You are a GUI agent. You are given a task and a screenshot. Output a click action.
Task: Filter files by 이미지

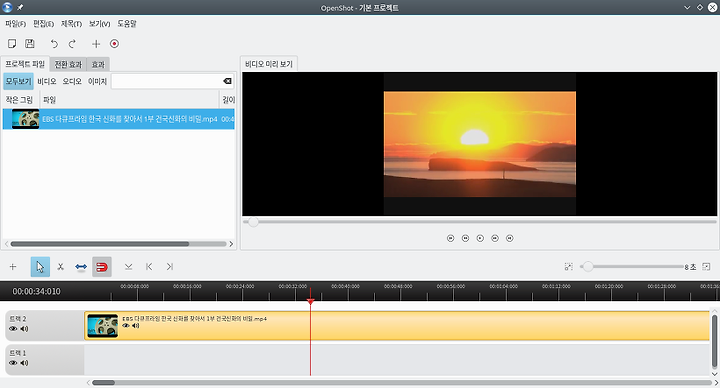click(97, 81)
